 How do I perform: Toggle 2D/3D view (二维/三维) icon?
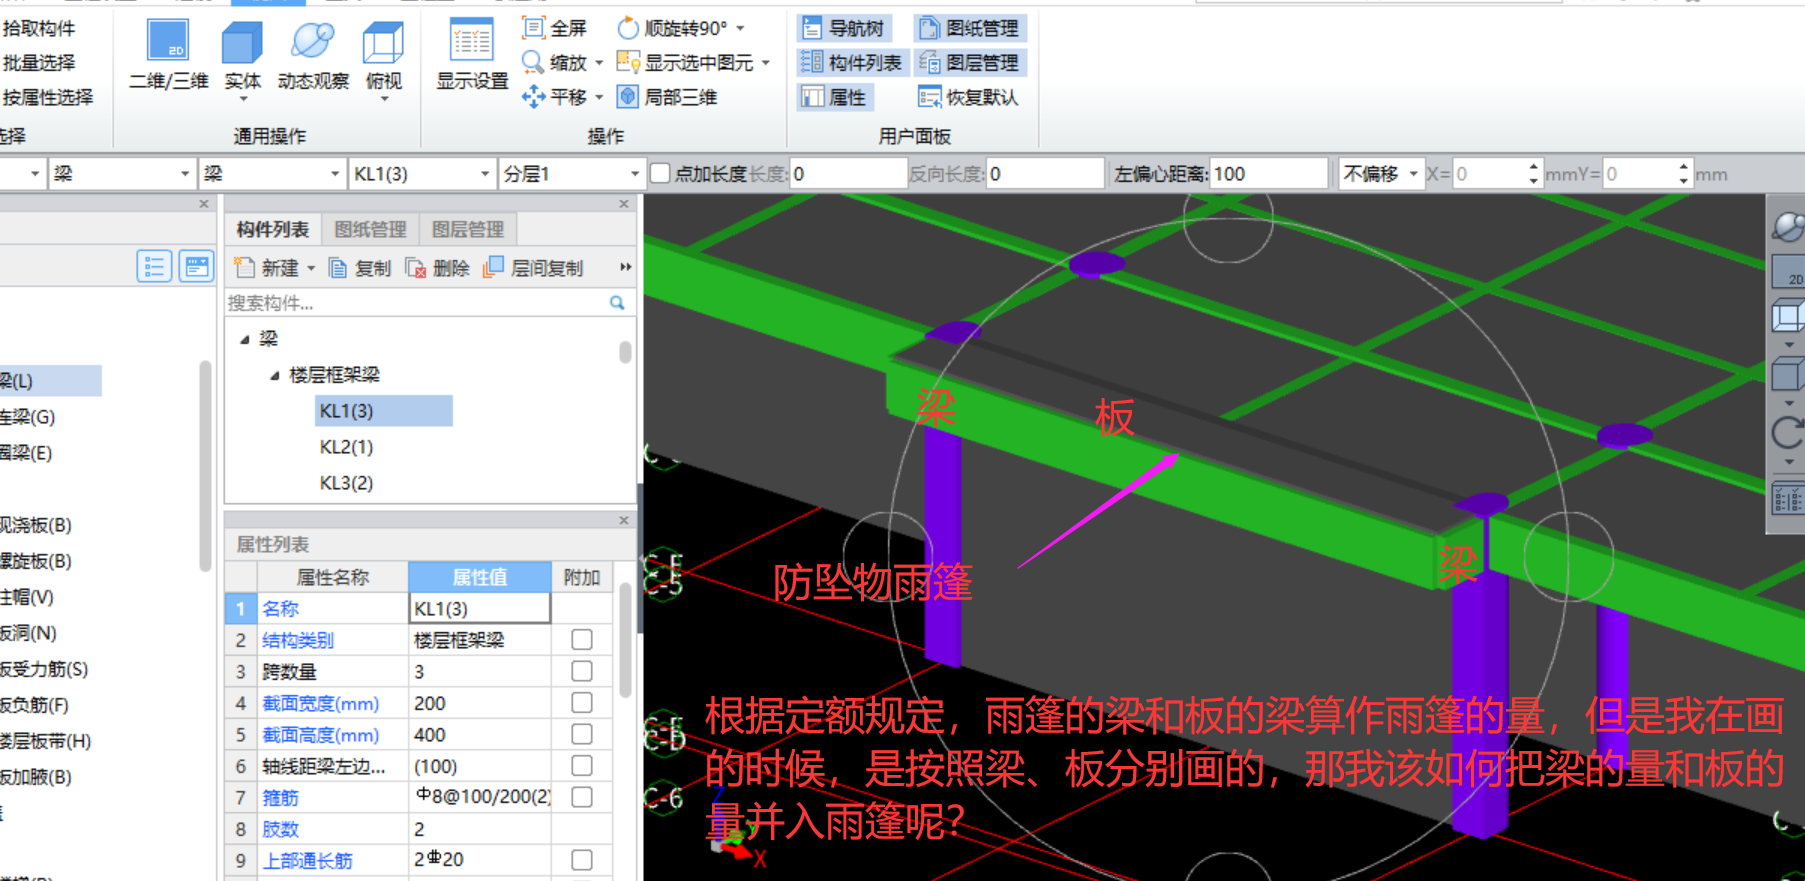pyautogui.click(x=168, y=42)
